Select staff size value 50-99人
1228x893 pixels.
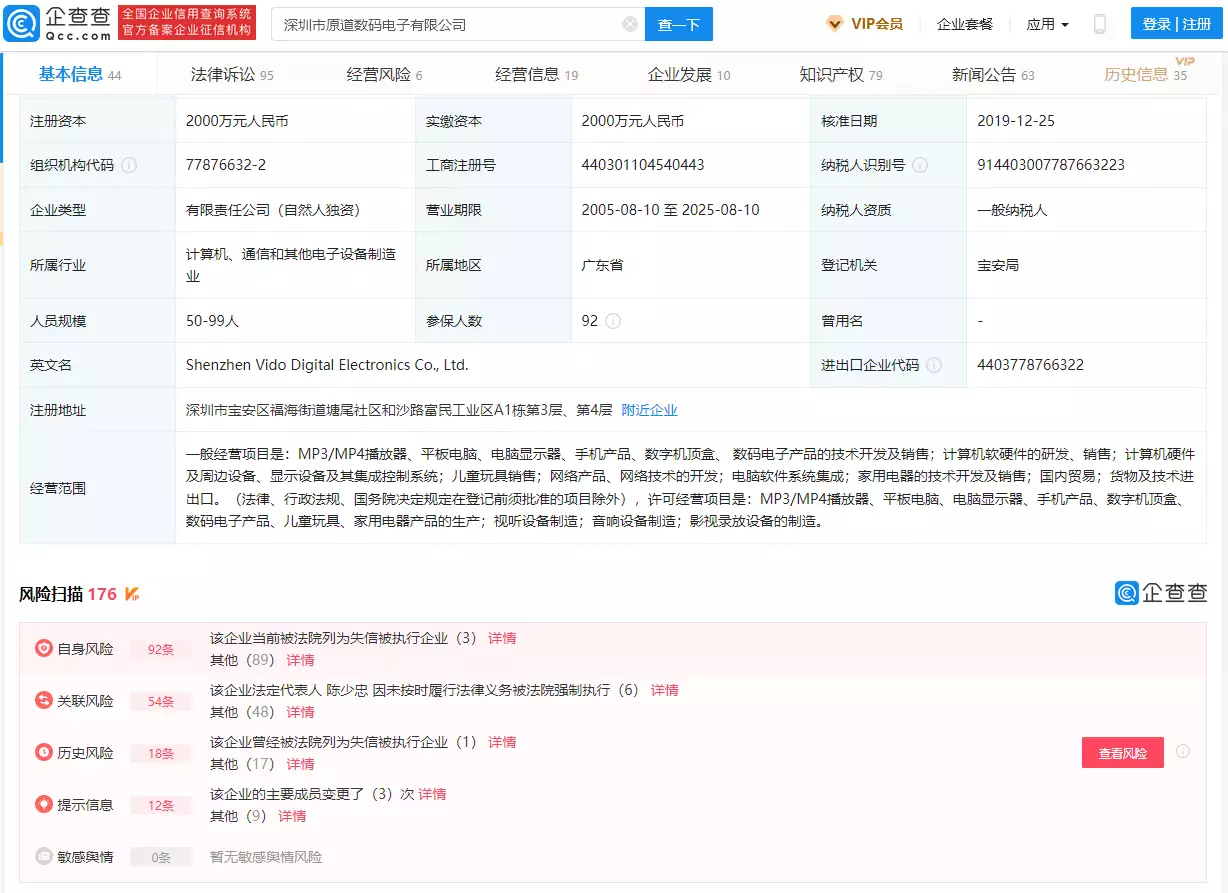[212, 321]
